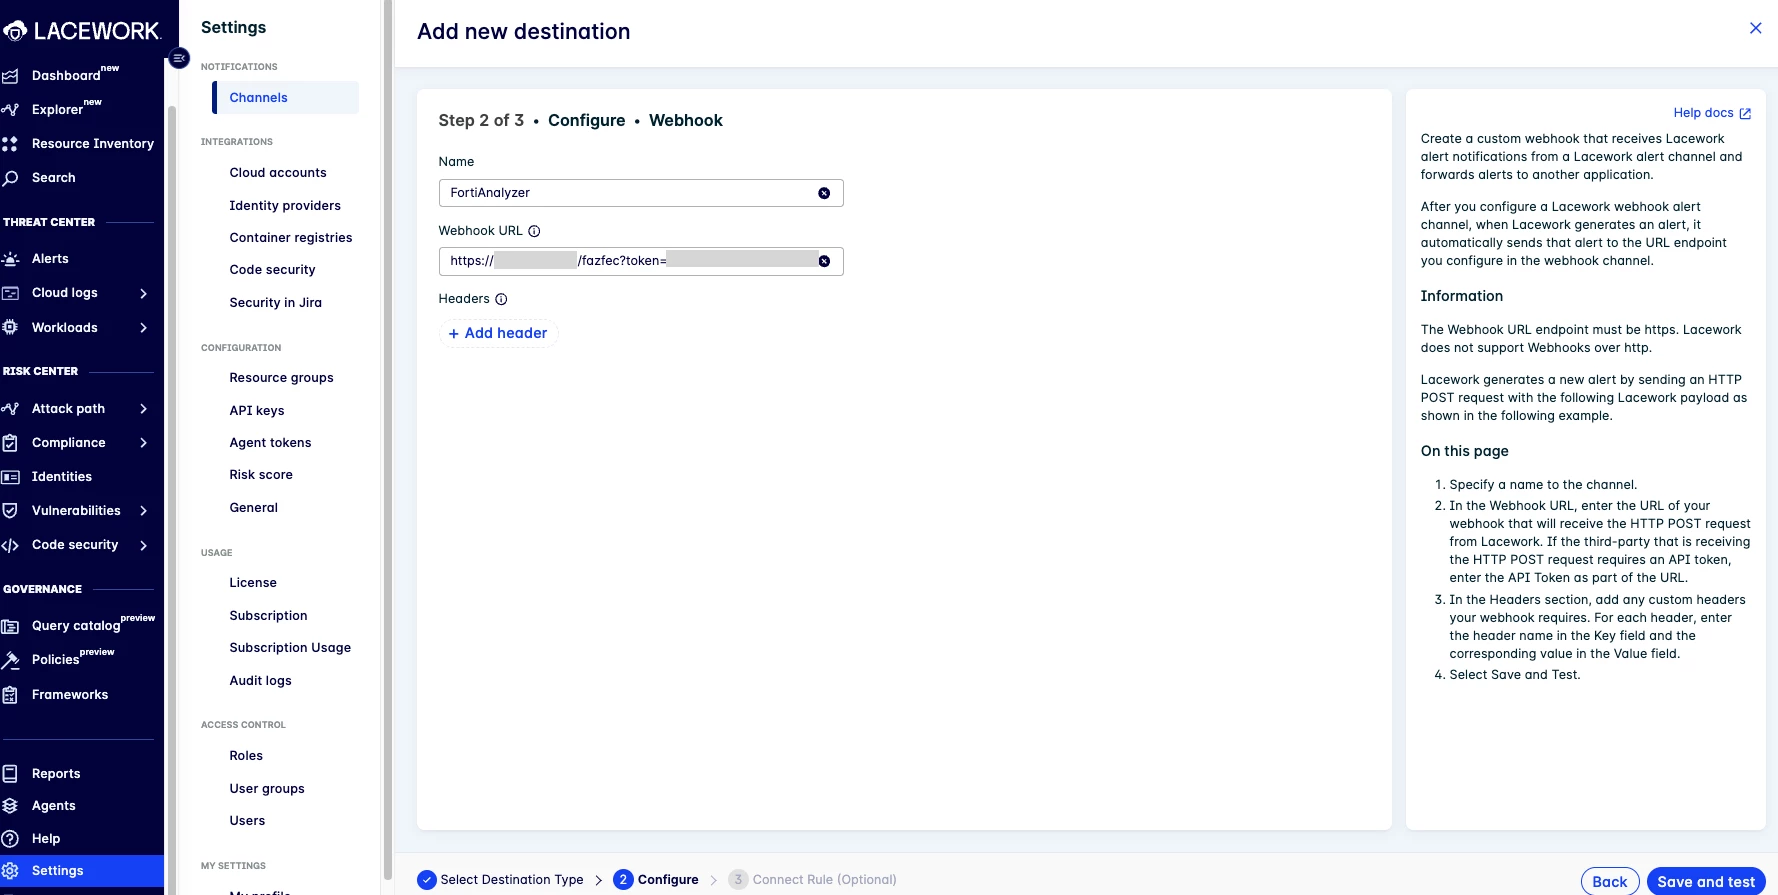Screen dimensions: 1778x895
Task: Click the Resource Inventory grid icon
Action: tap(10, 144)
